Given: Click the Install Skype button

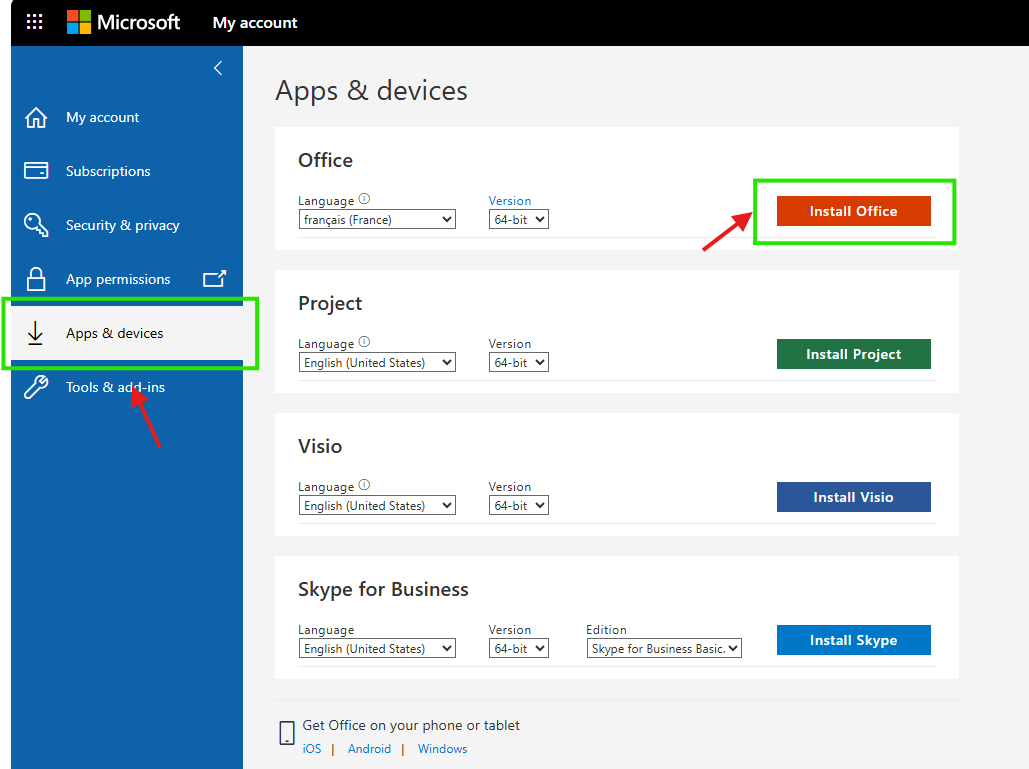Looking at the screenshot, I should click(x=854, y=640).
